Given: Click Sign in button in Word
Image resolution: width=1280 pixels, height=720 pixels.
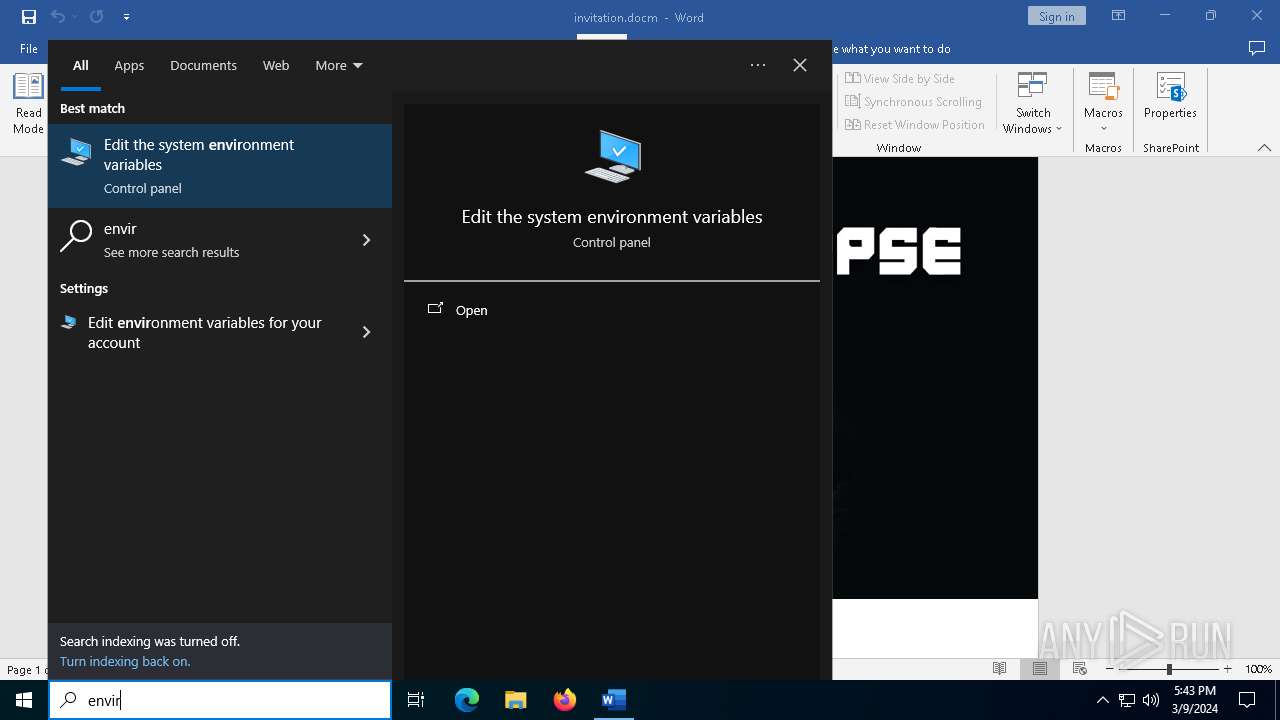Looking at the screenshot, I should click(x=1056, y=16).
